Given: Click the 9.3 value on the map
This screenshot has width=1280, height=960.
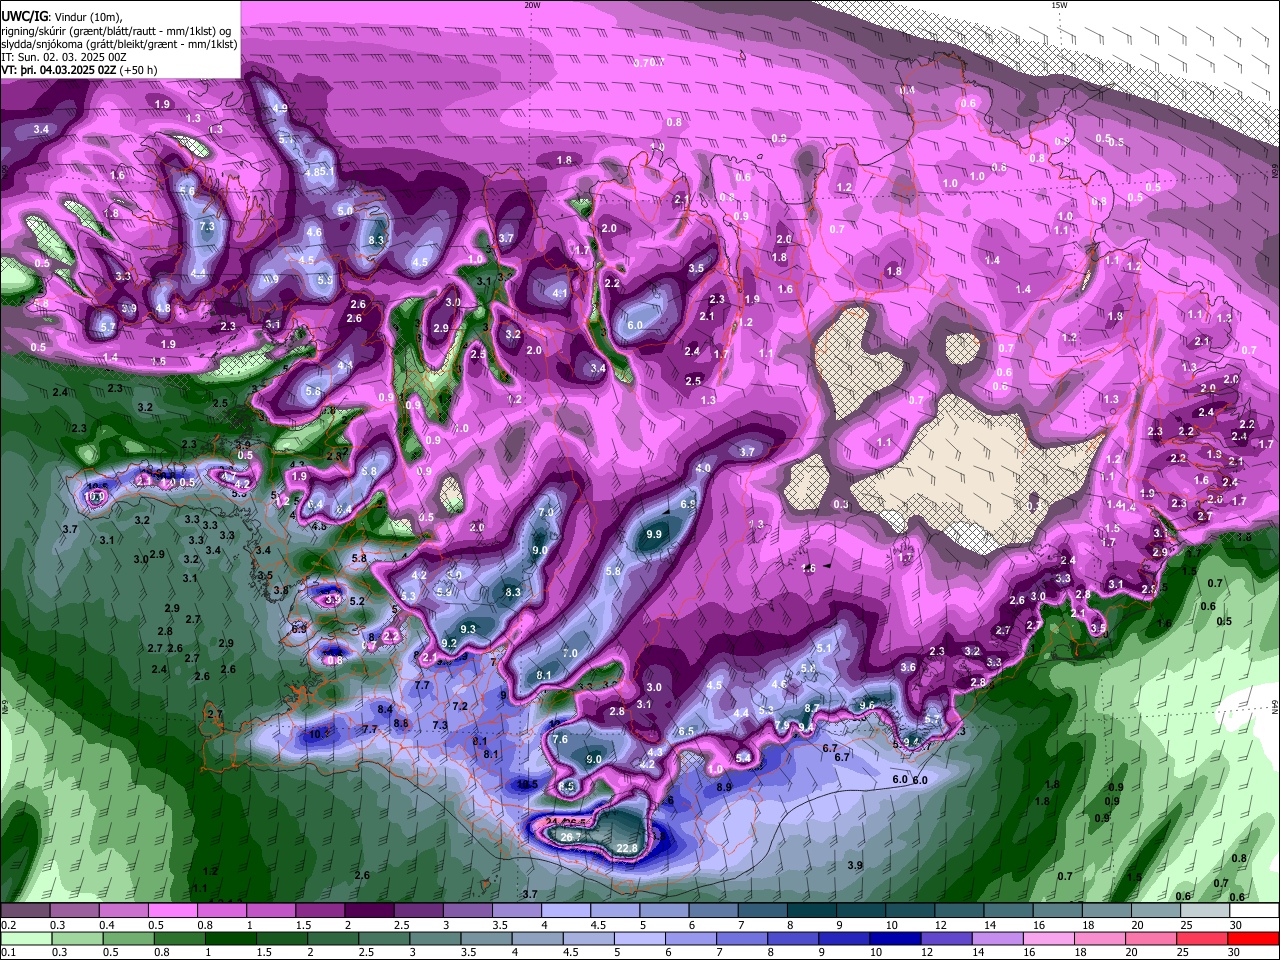Looking at the screenshot, I should pos(467,629).
